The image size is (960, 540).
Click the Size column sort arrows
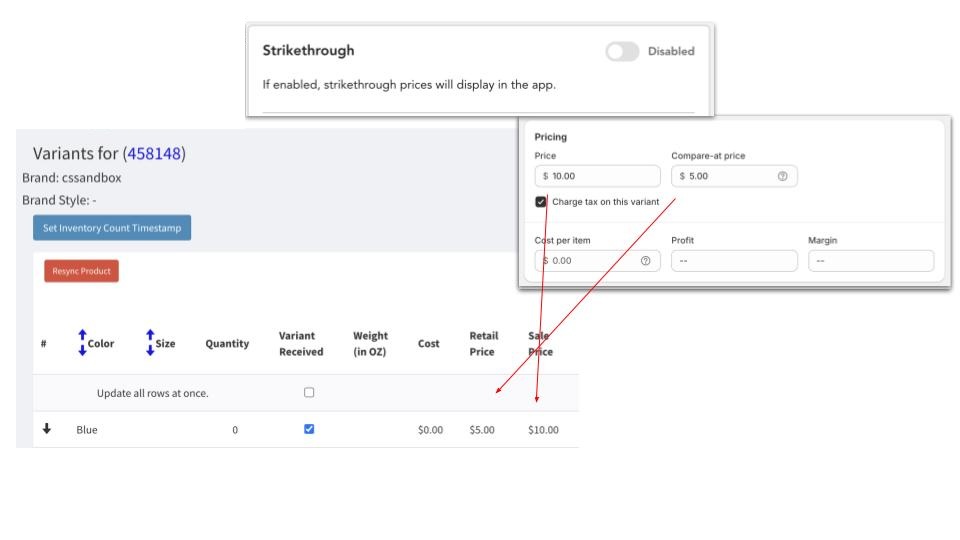pos(150,343)
